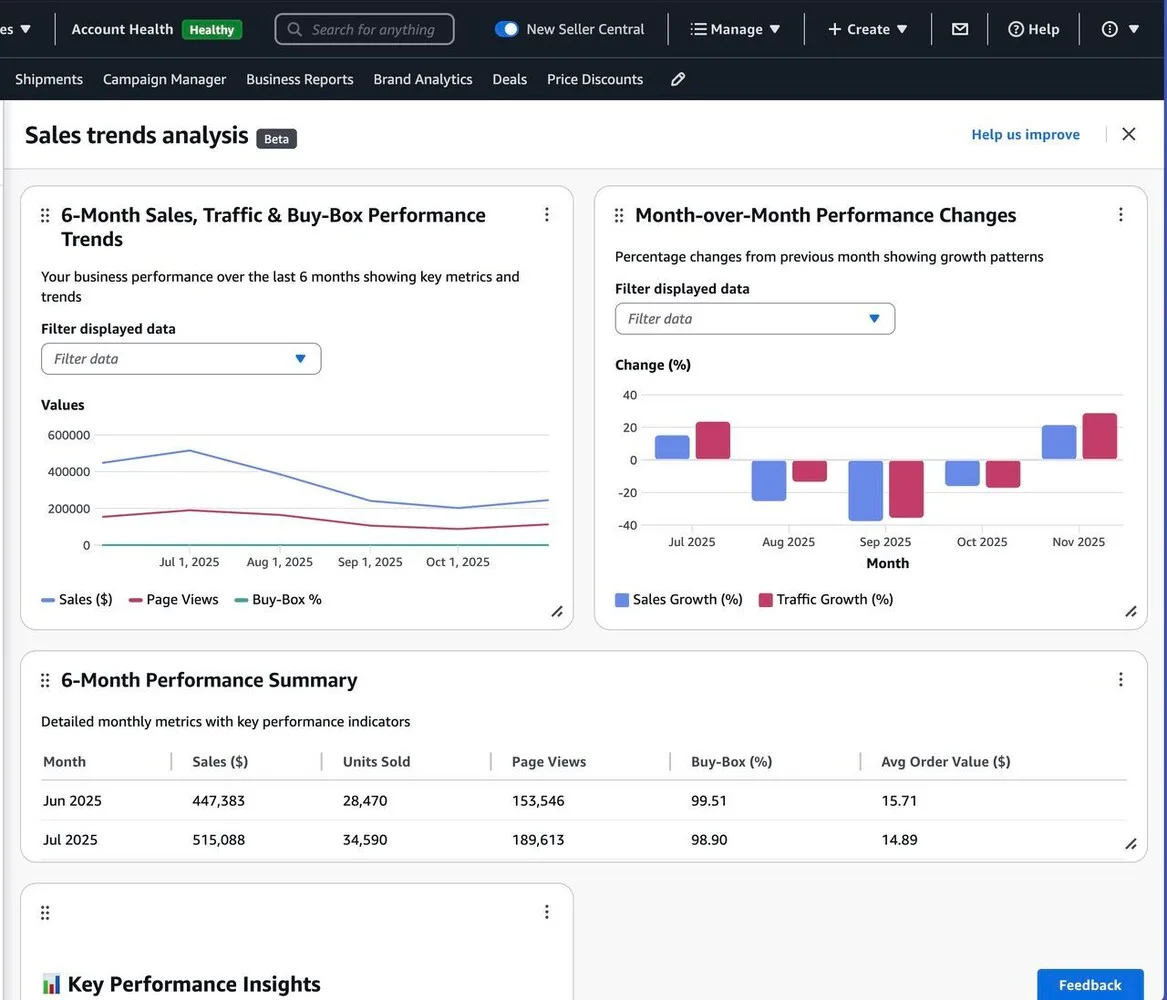
Task: Open the Feedback button
Action: tap(1090, 984)
